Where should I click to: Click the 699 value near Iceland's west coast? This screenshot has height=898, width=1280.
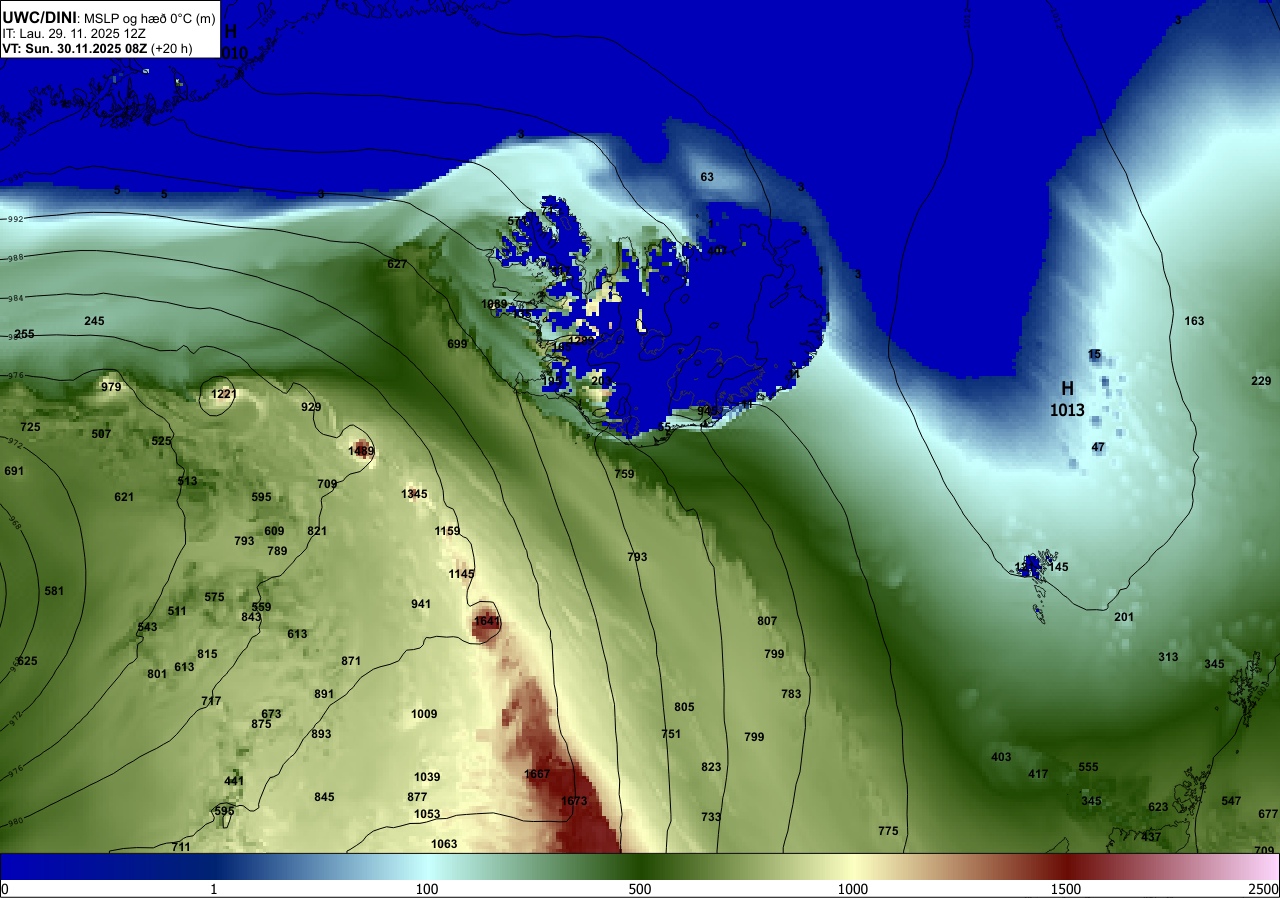(457, 344)
